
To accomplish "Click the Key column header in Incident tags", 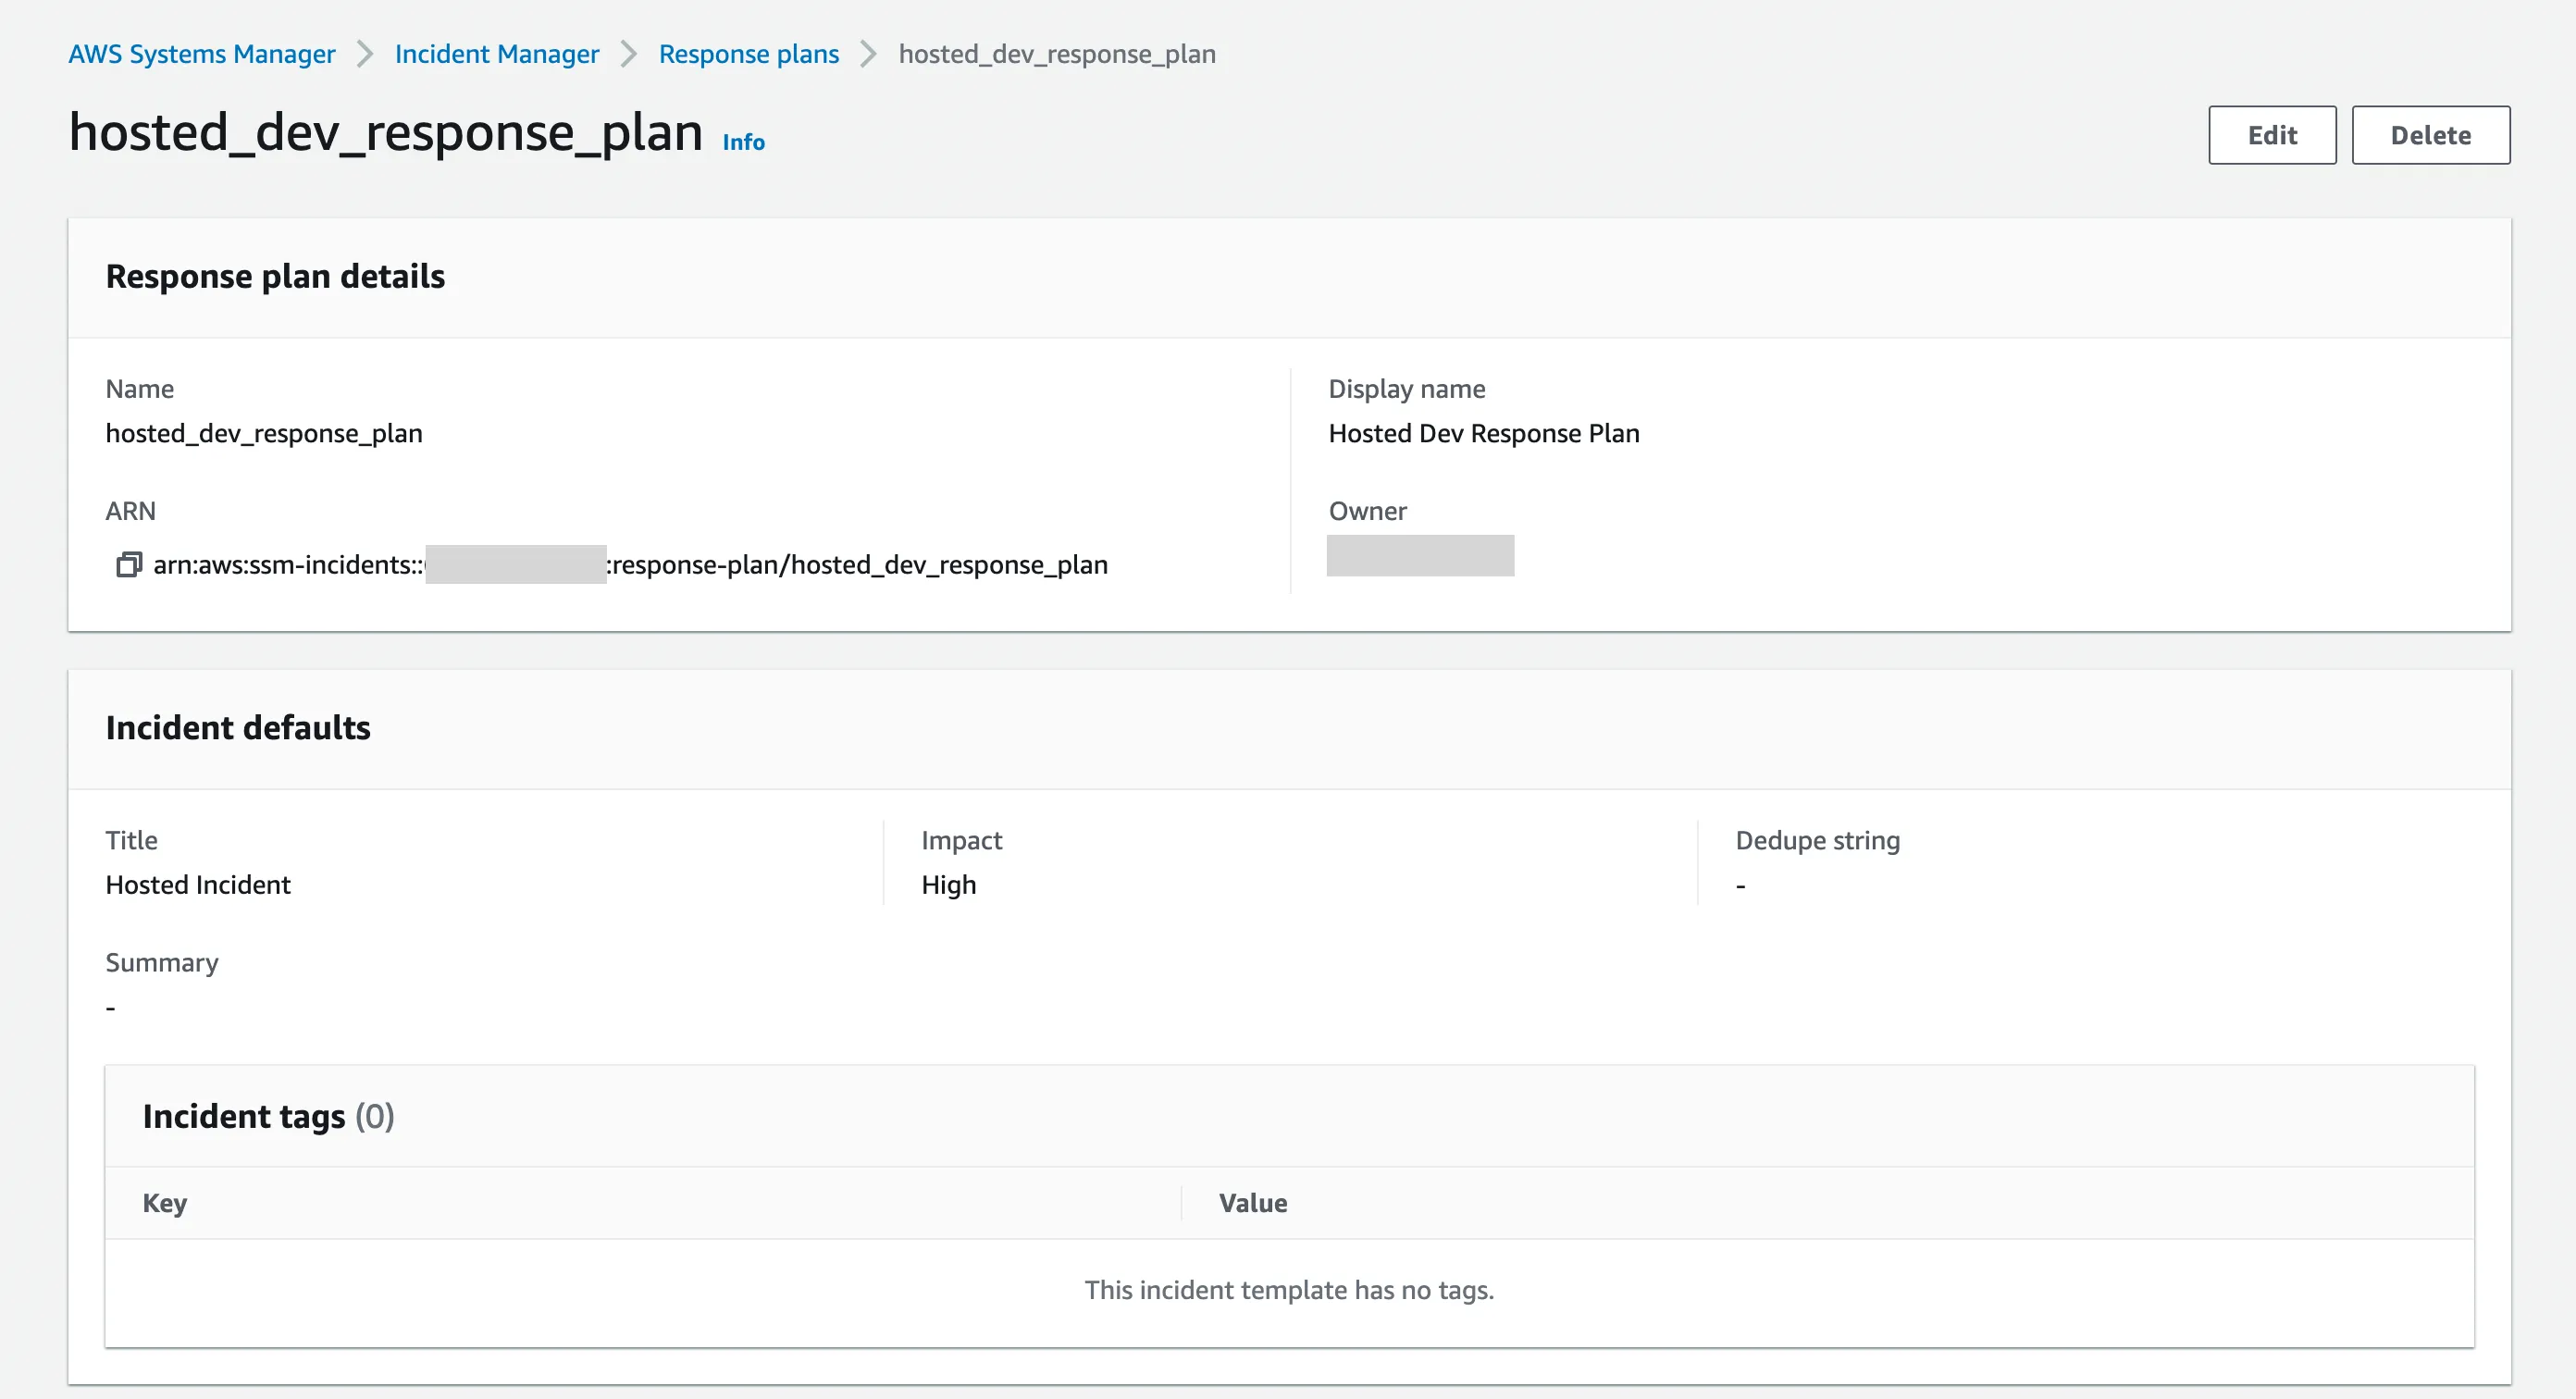I will pos(164,1202).
